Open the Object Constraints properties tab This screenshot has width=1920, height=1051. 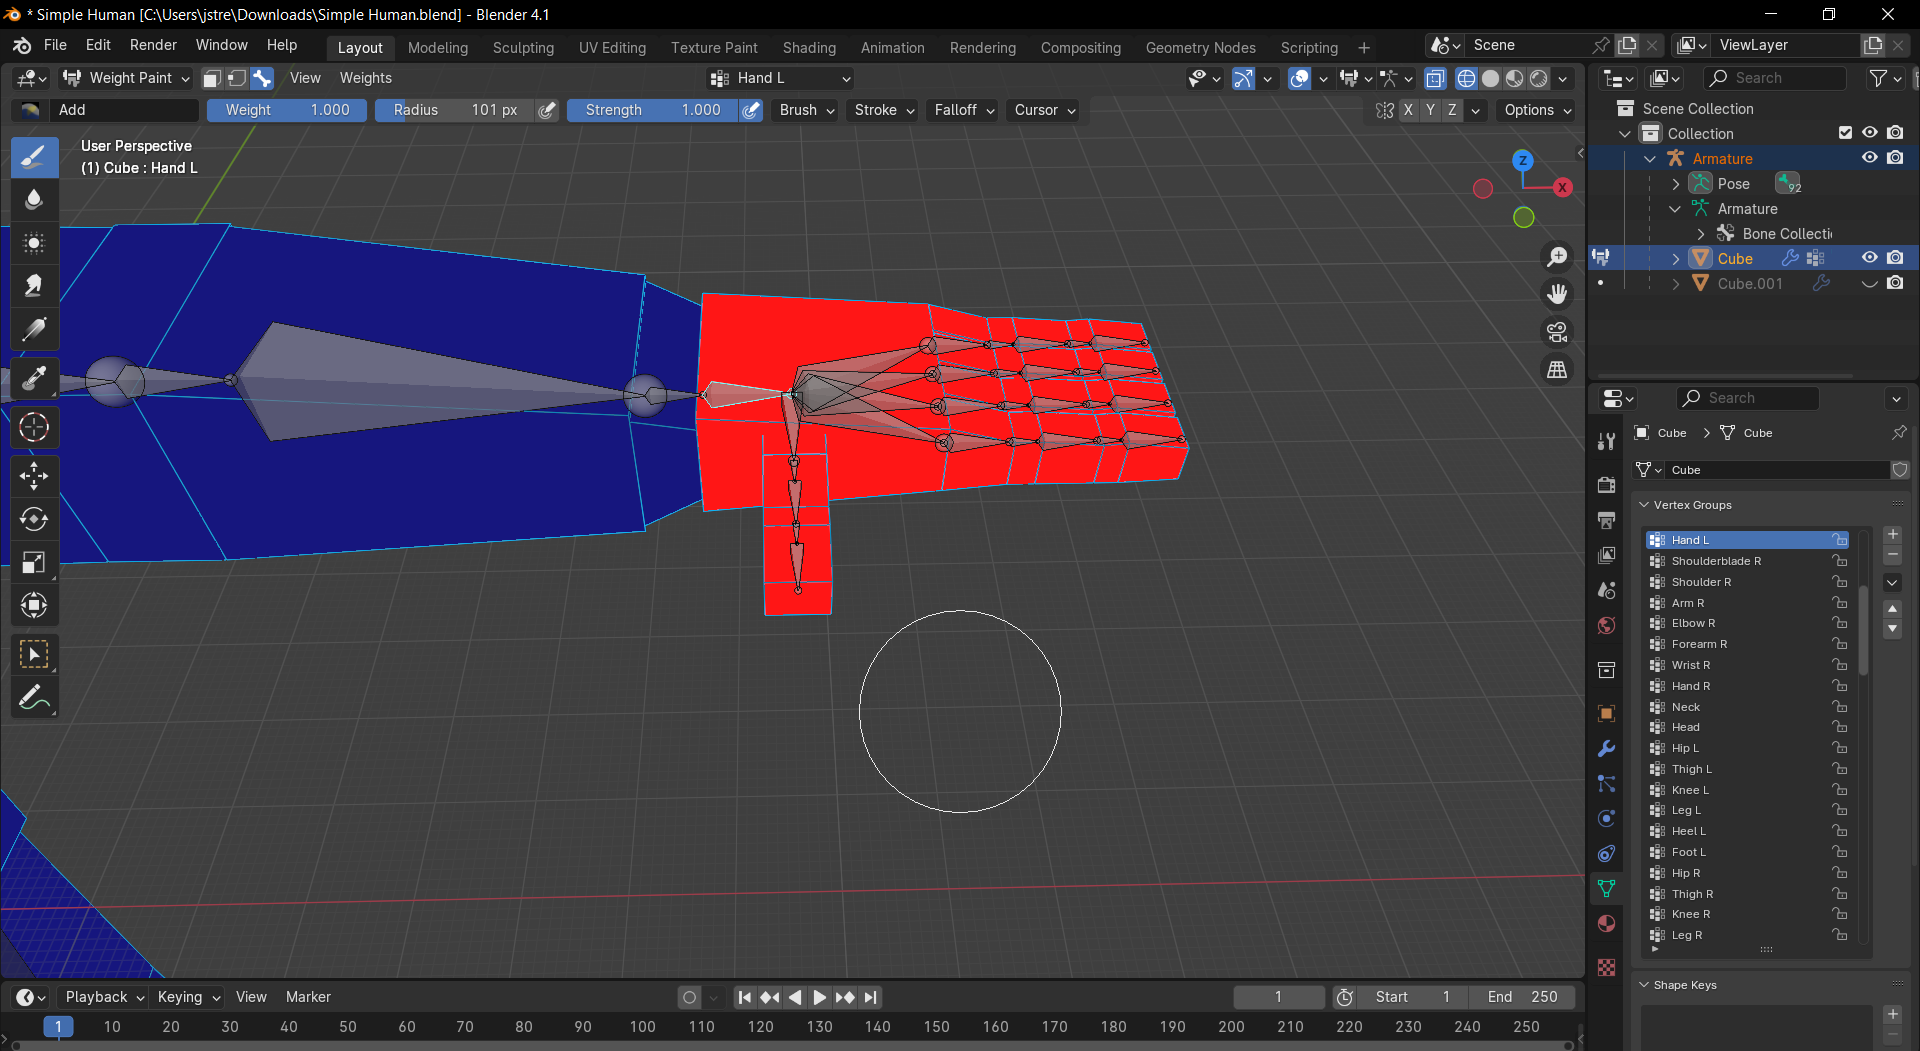(x=1606, y=853)
